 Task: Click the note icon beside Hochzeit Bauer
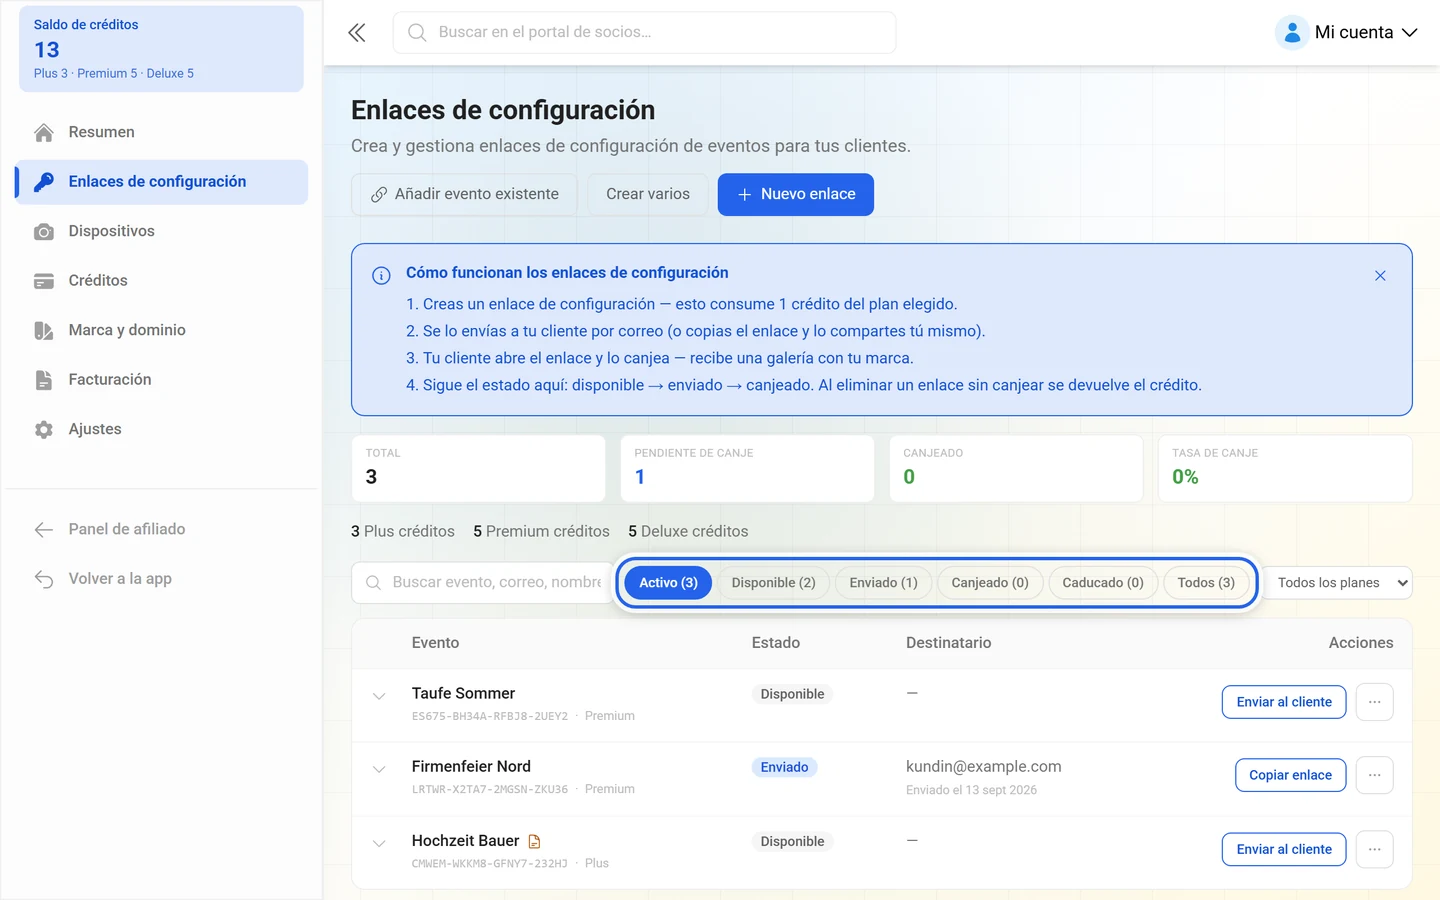534,841
